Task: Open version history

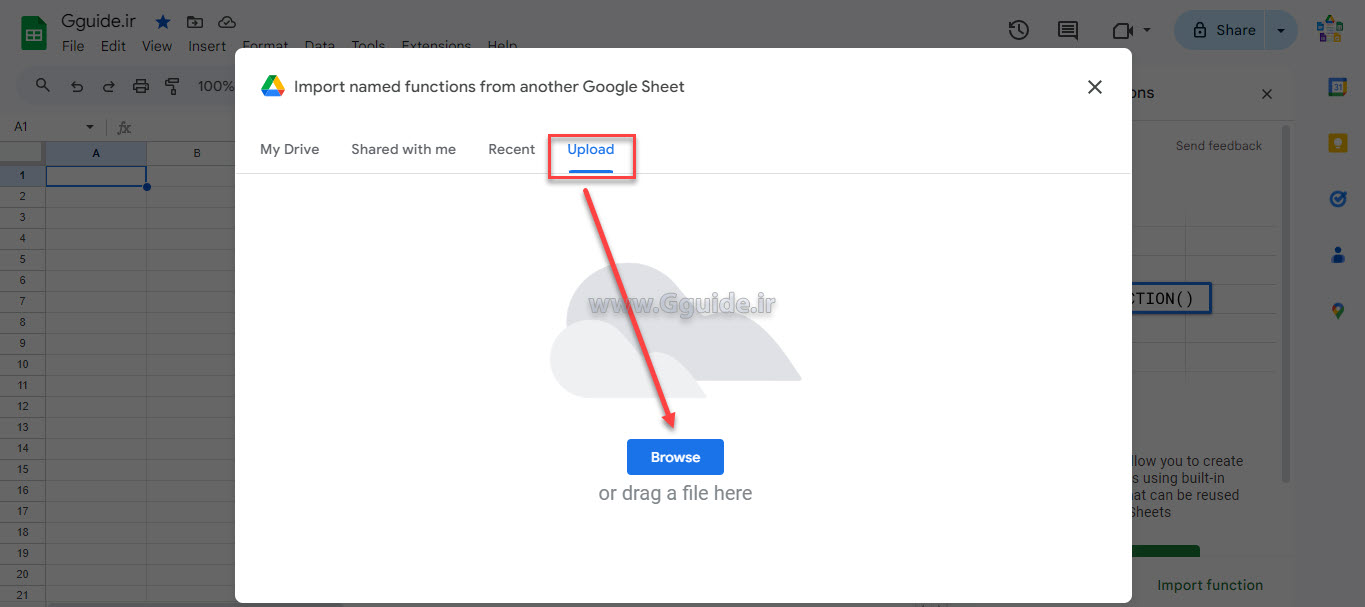Action: pos(1019,30)
